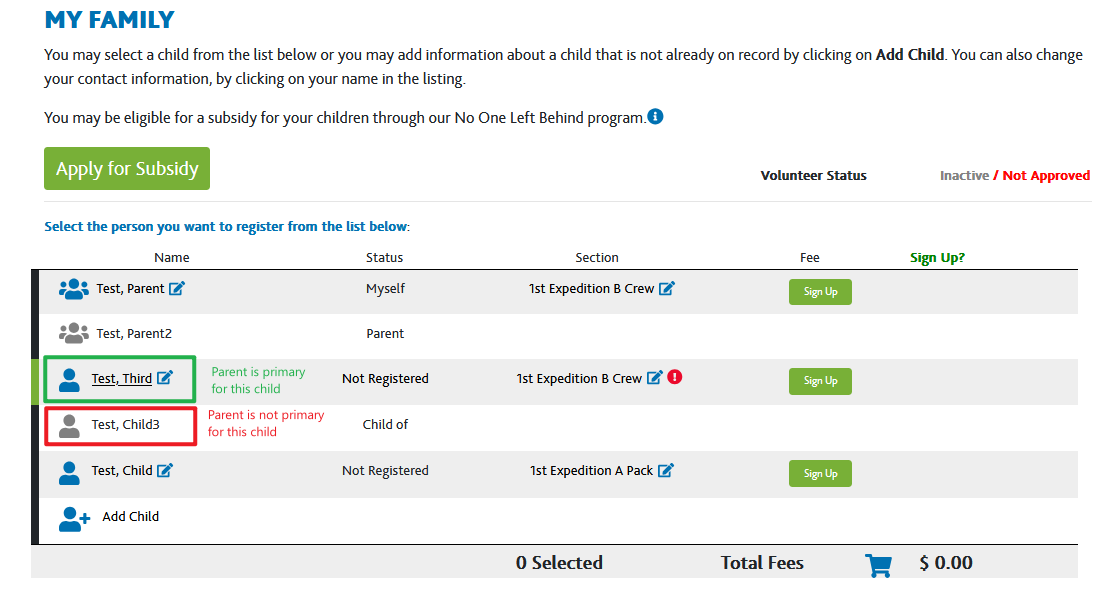Screen dimensions: 1099x592
Task: Open the shopping cart icon
Action: click(x=878, y=565)
